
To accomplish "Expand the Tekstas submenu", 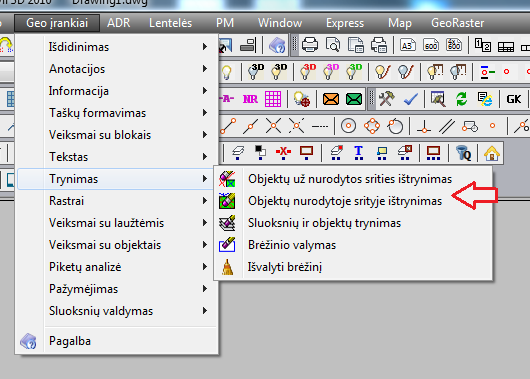I will tap(117, 157).
